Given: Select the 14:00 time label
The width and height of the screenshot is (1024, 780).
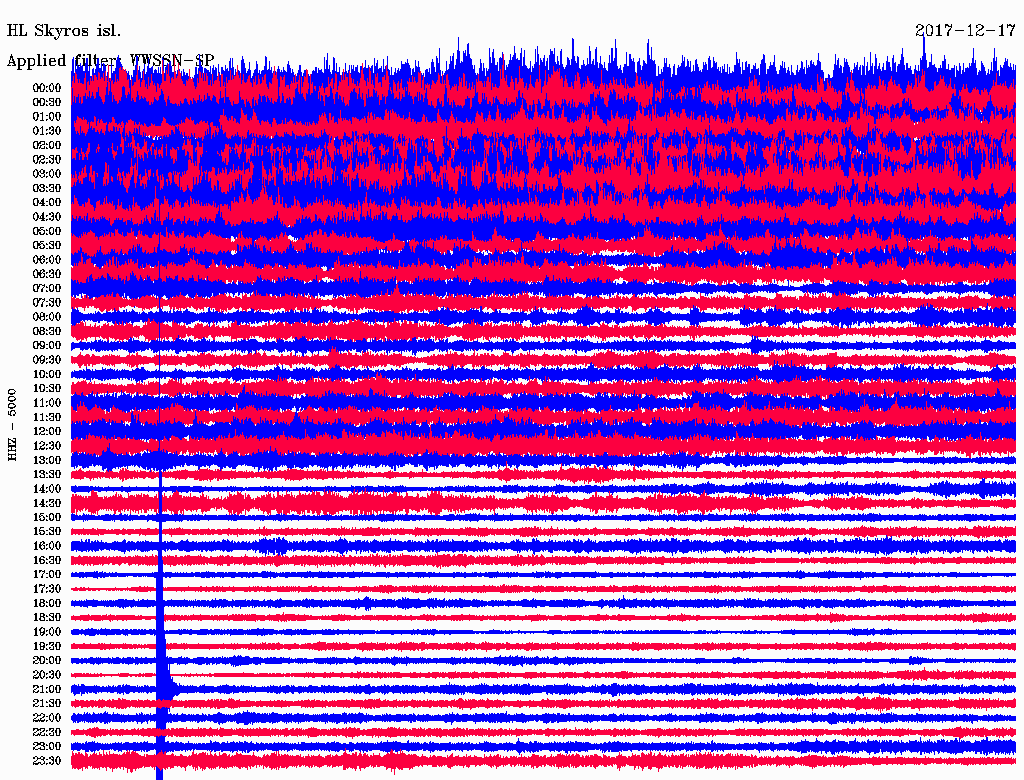Looking at the screenshot, I should 47,489.
